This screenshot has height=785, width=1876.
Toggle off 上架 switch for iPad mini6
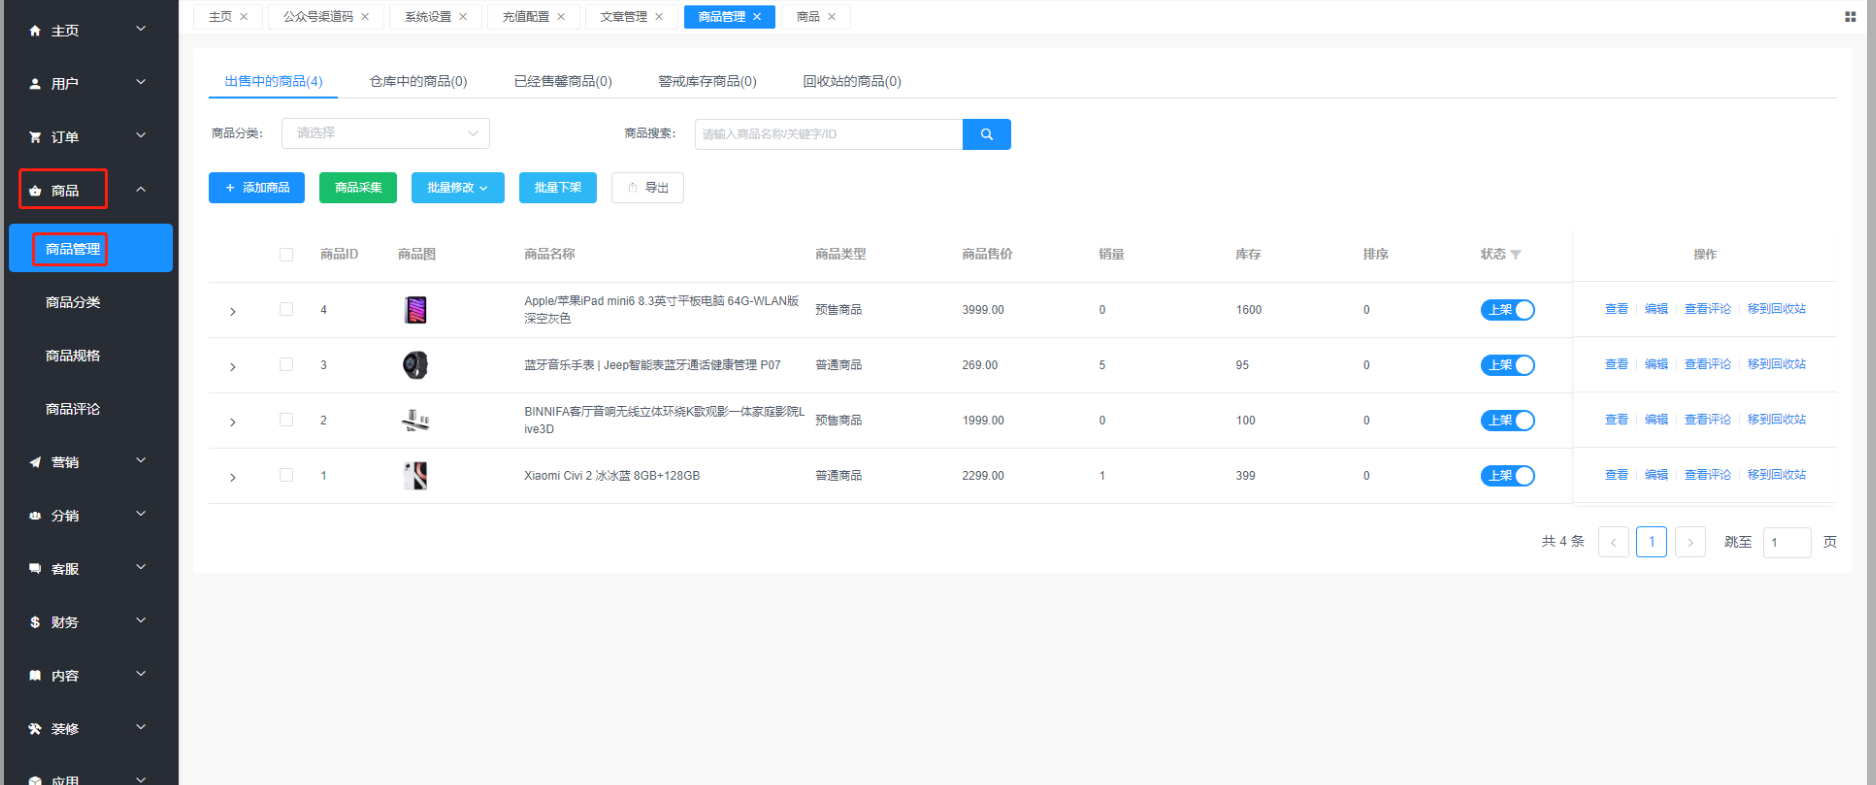(x=1507, y=310)
